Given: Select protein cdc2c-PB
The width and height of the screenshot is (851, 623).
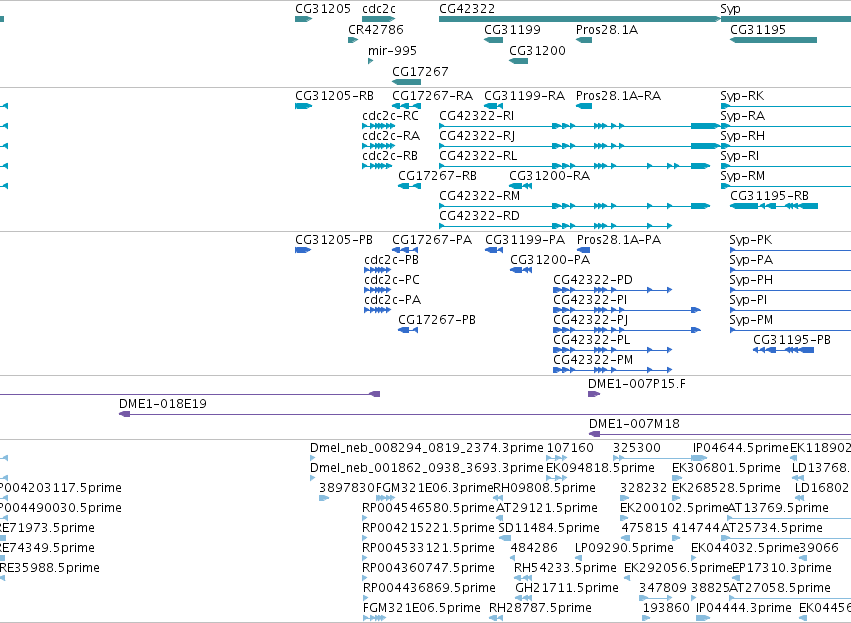Looking at the screenshot, I should coord(378,270).
